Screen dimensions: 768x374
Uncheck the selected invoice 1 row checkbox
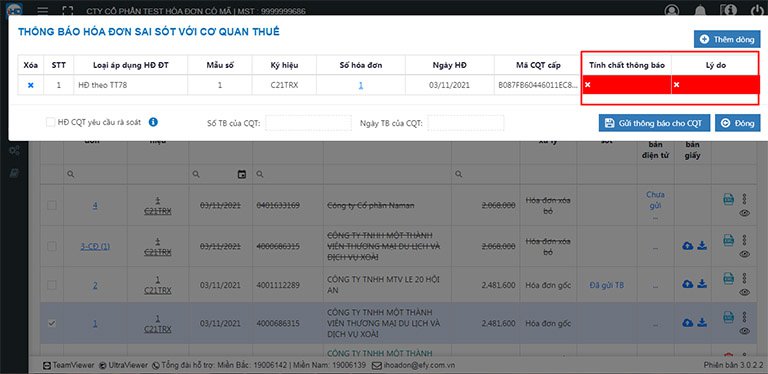click(x=51, y=323)
